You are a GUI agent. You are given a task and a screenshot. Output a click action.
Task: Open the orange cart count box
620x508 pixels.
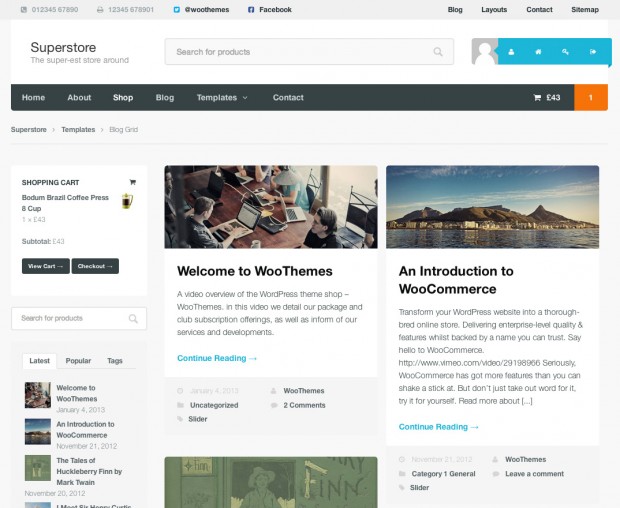591,97
